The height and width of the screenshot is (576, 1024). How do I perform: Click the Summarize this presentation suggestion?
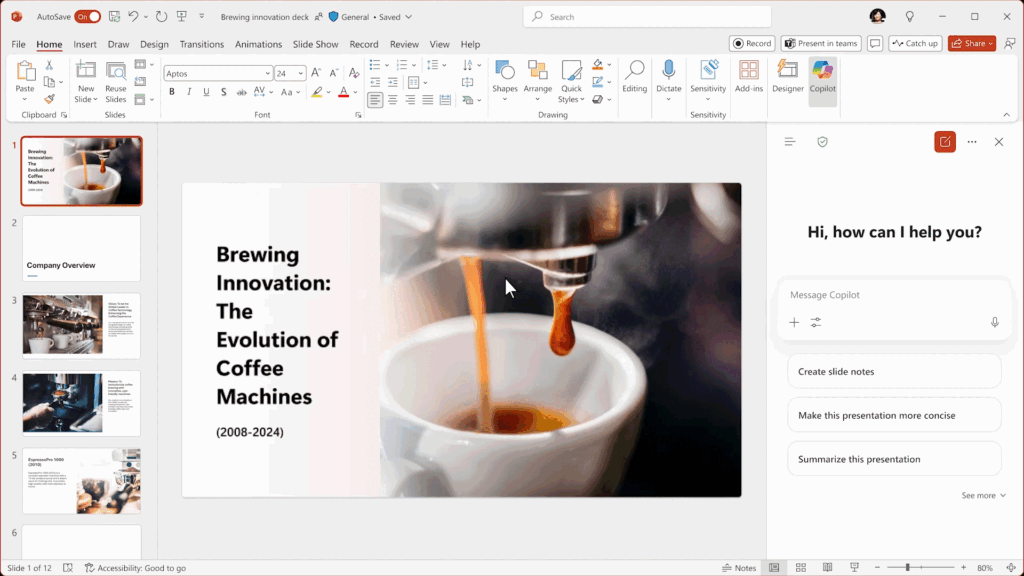(893, 459)
